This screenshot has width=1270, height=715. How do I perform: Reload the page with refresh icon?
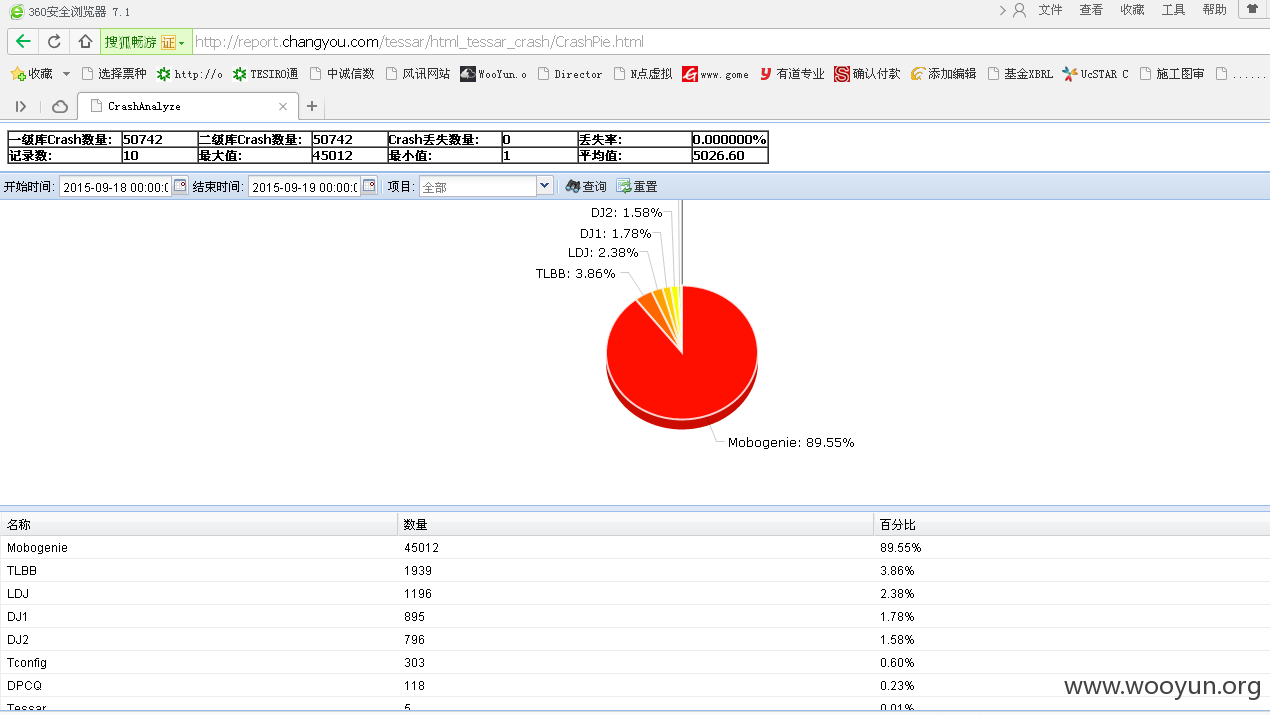coord(54,42)
